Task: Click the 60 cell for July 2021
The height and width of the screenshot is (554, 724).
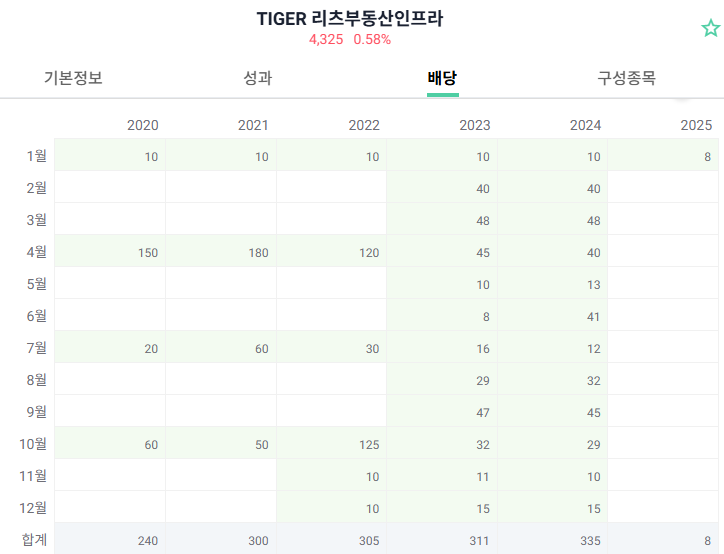Action: point(221,347)
